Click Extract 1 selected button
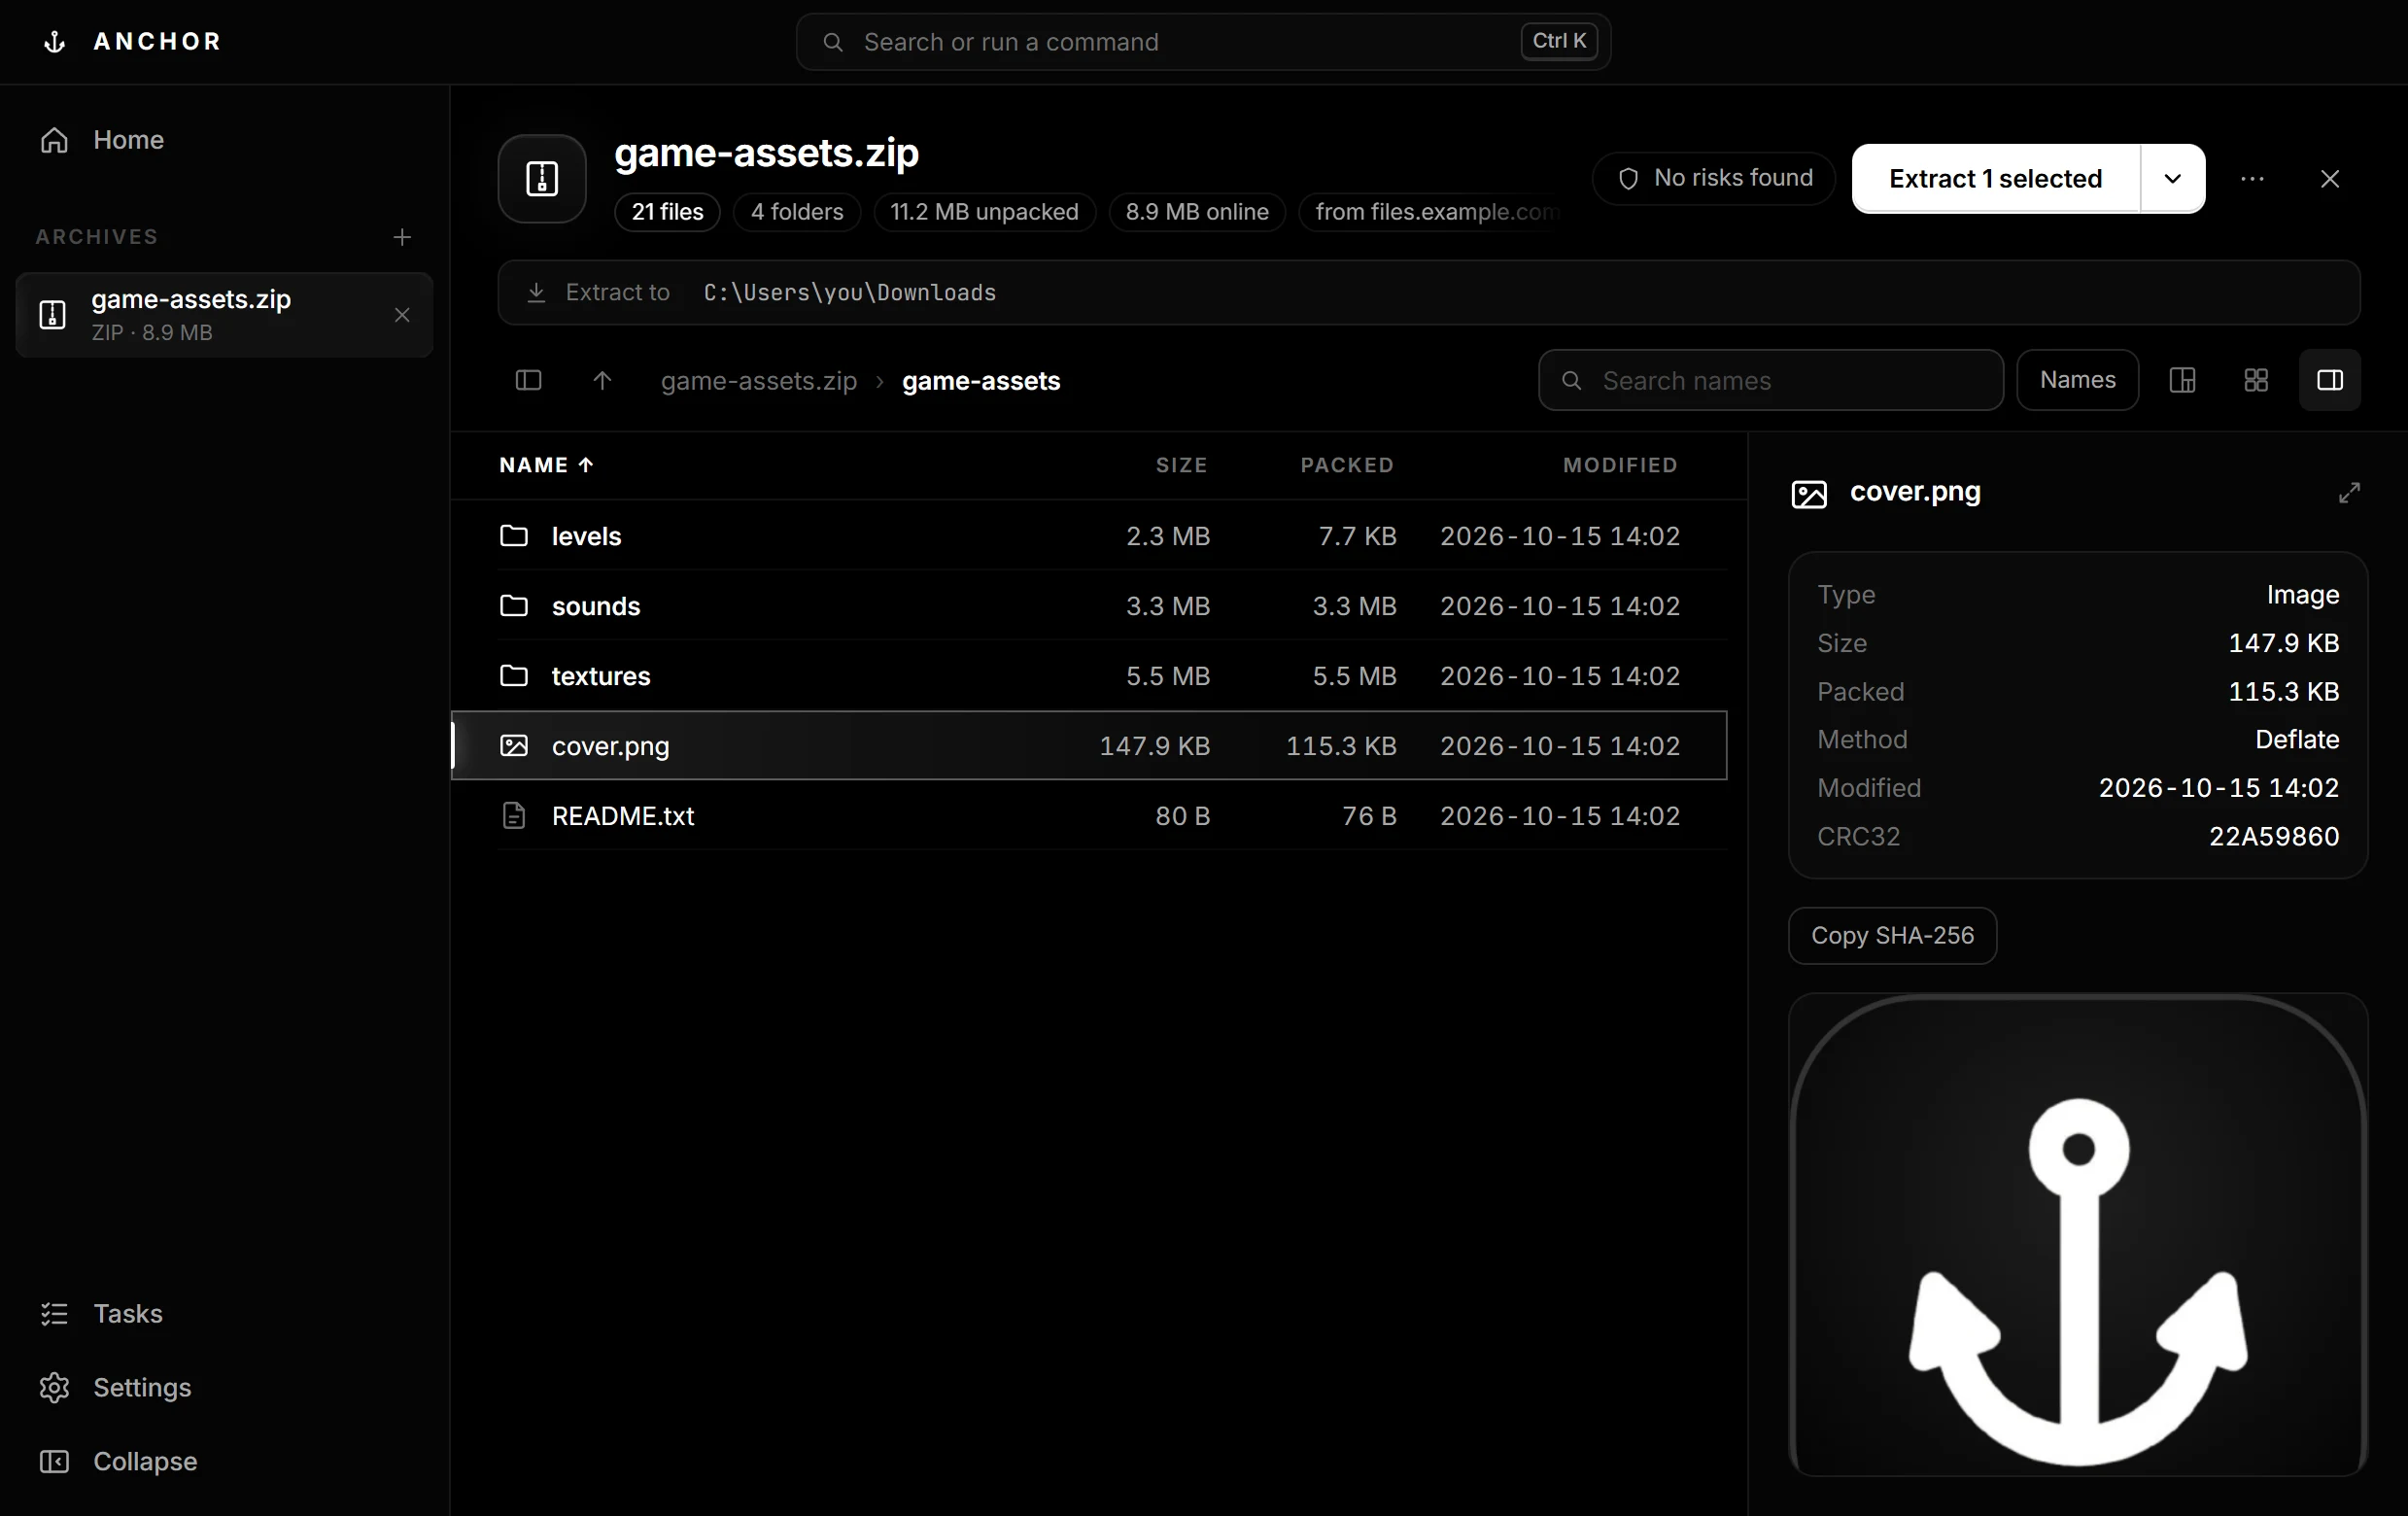Image resolution: width=2408 pixels, height=1516 pixels. pyautogui.click(x=1995, y=179)
